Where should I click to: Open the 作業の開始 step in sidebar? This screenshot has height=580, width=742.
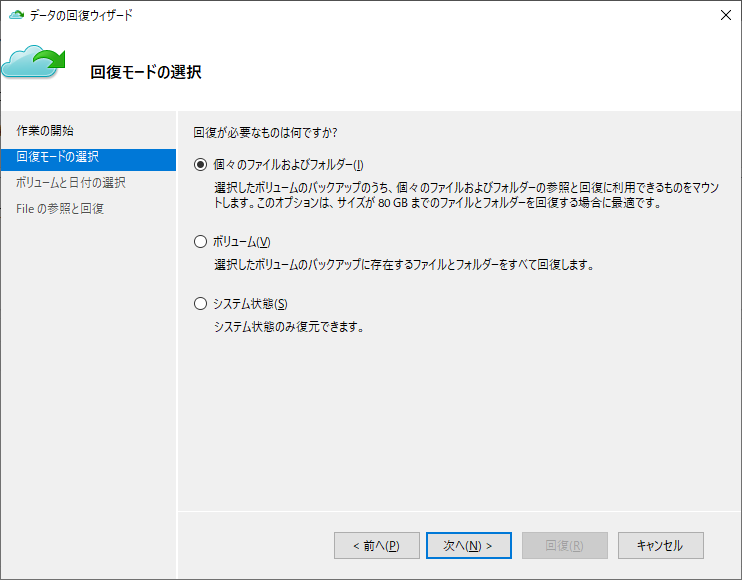pos(45,131)
